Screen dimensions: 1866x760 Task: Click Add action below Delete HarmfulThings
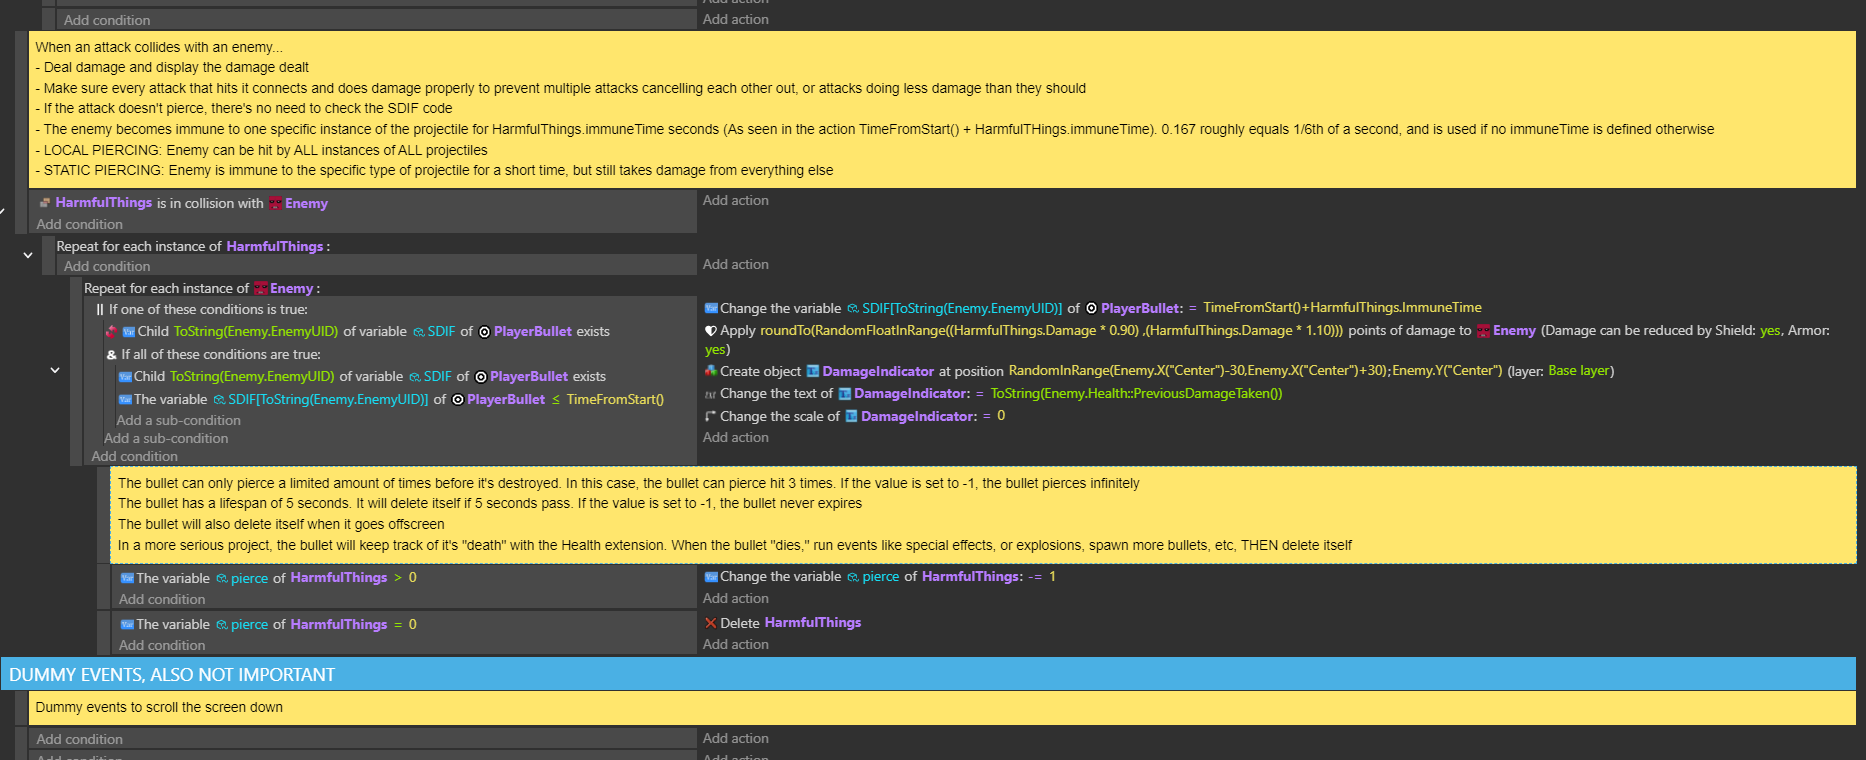coord(736,645)
